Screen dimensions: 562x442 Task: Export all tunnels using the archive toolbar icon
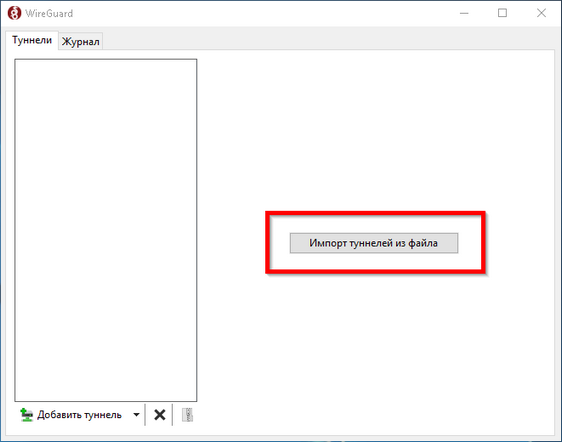click(x=187, y=415)
